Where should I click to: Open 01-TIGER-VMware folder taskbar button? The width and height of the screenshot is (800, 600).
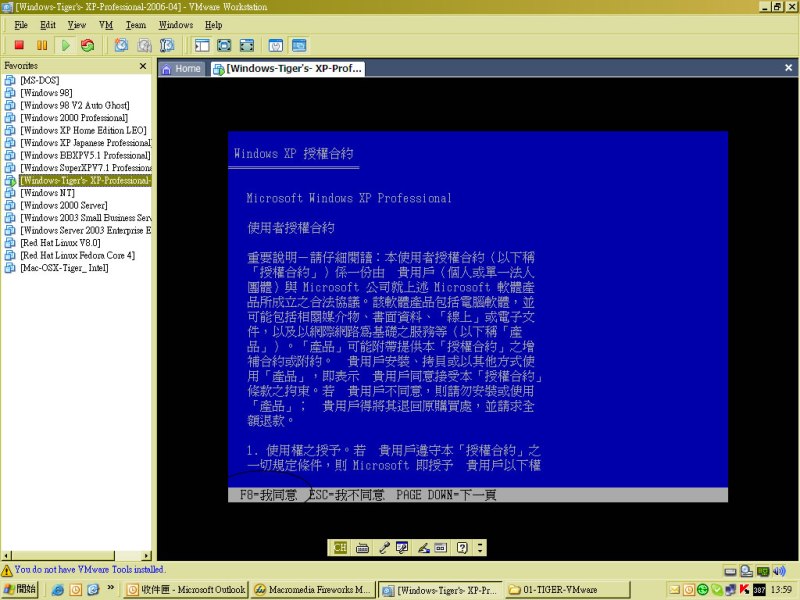568,590
